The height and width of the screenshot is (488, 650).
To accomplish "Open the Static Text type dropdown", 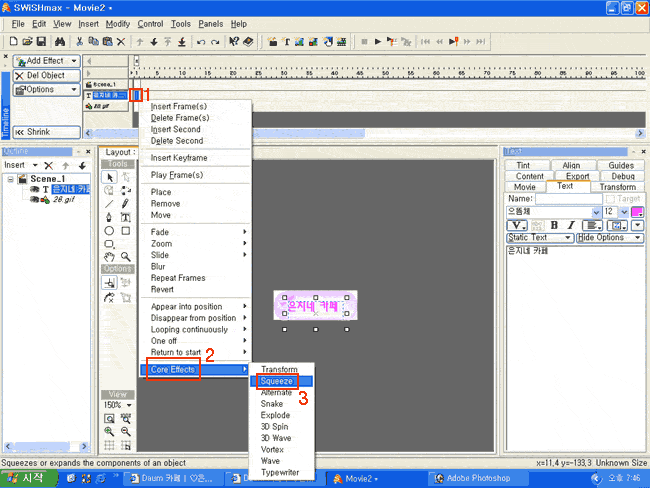I will [x=540, y=238].
